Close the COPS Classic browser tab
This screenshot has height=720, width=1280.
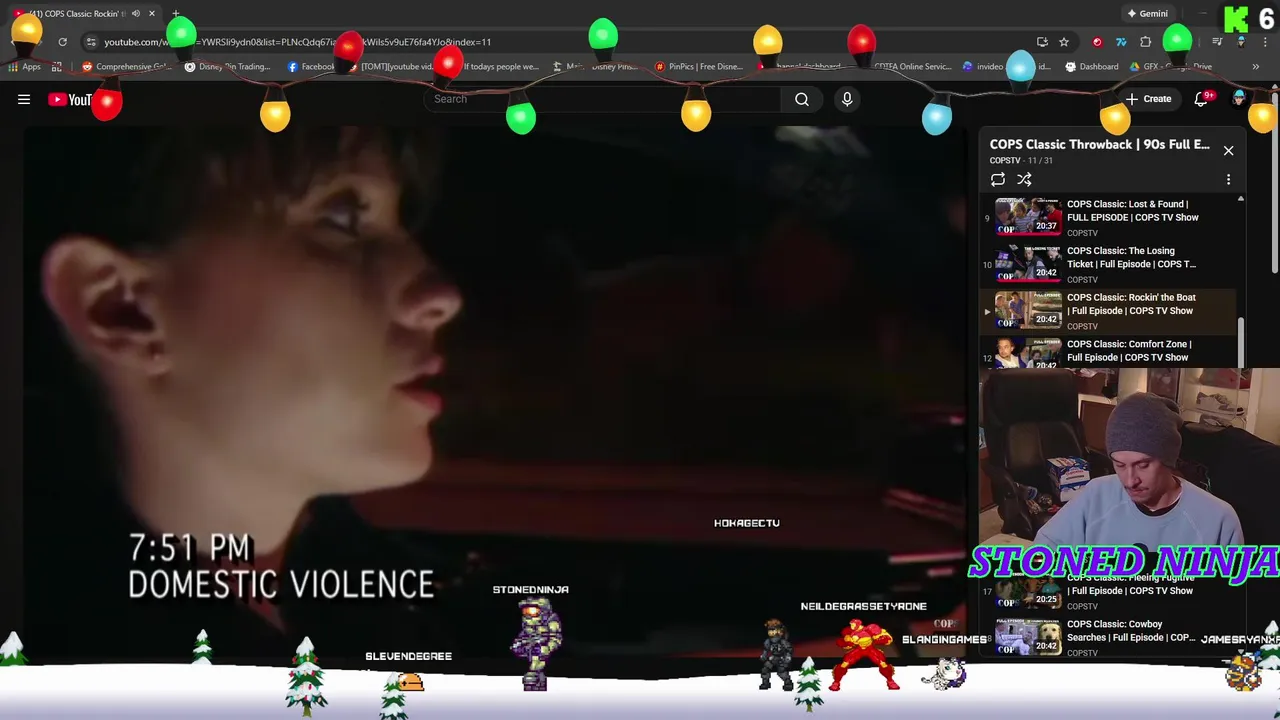coord(152,14)
